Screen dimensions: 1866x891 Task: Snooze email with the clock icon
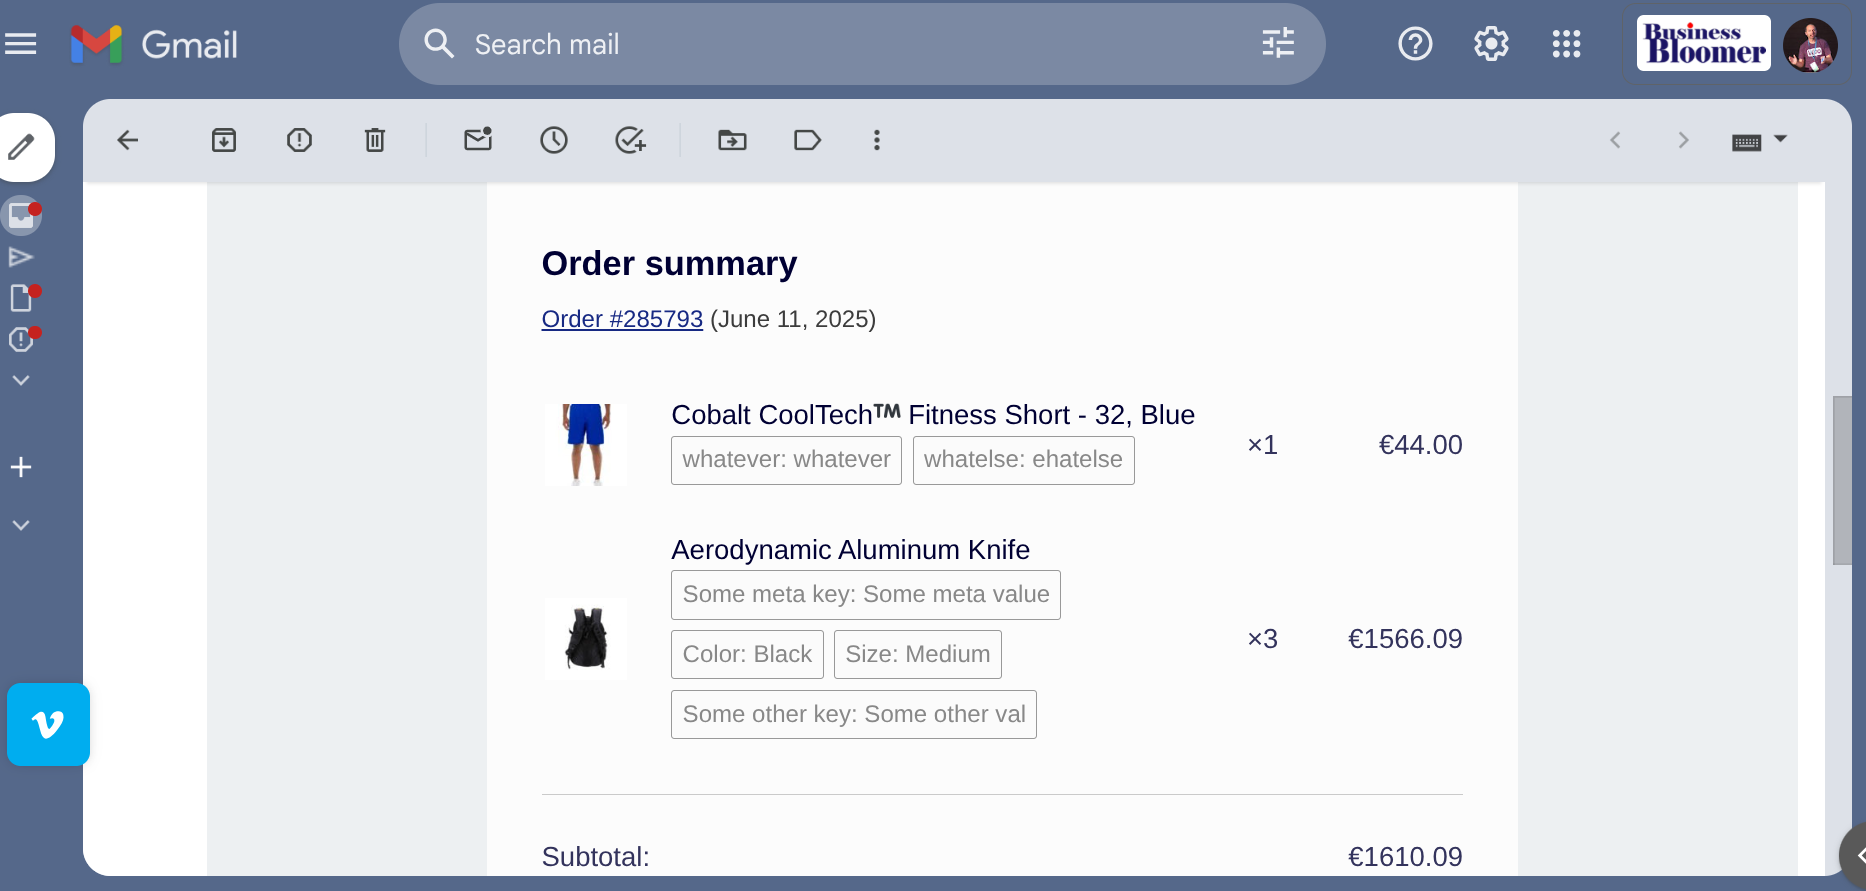click(x=554, y=140)
